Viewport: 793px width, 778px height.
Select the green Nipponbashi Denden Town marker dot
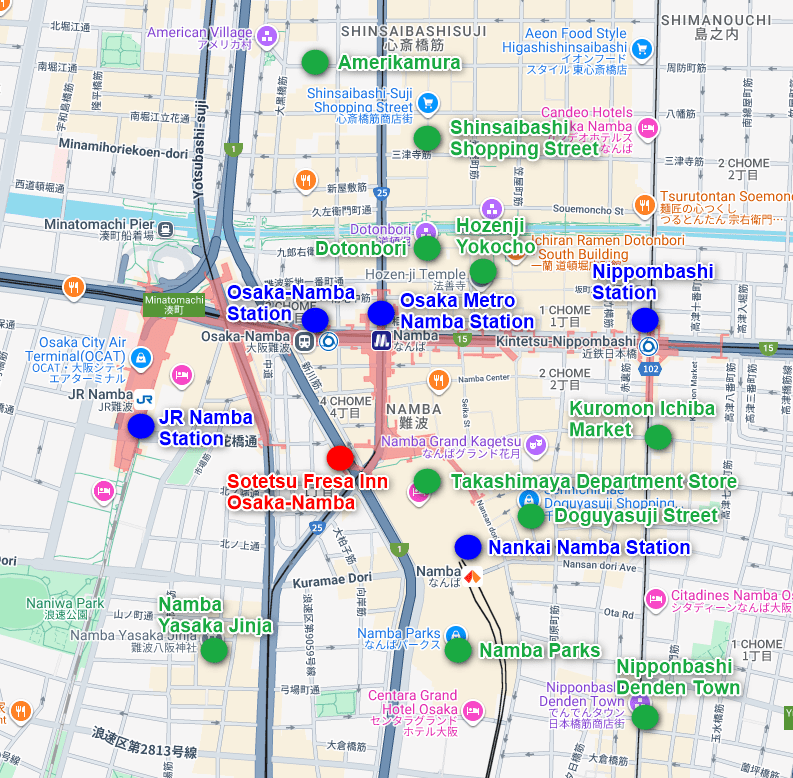[x=645, y=717]
